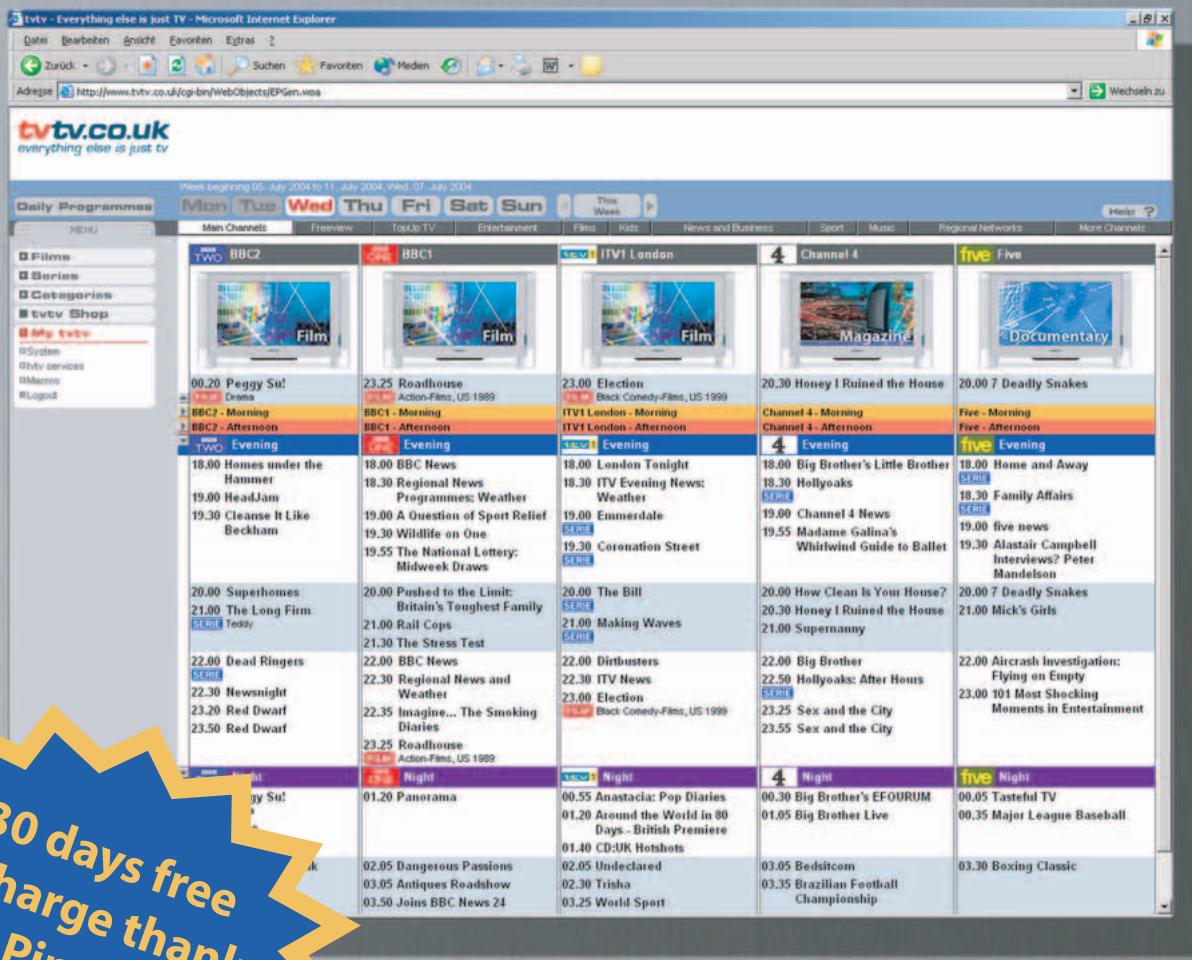Screen dimensions: 1192x960
Task: Open the Medien media panel
Action: (x=401, y=66)
